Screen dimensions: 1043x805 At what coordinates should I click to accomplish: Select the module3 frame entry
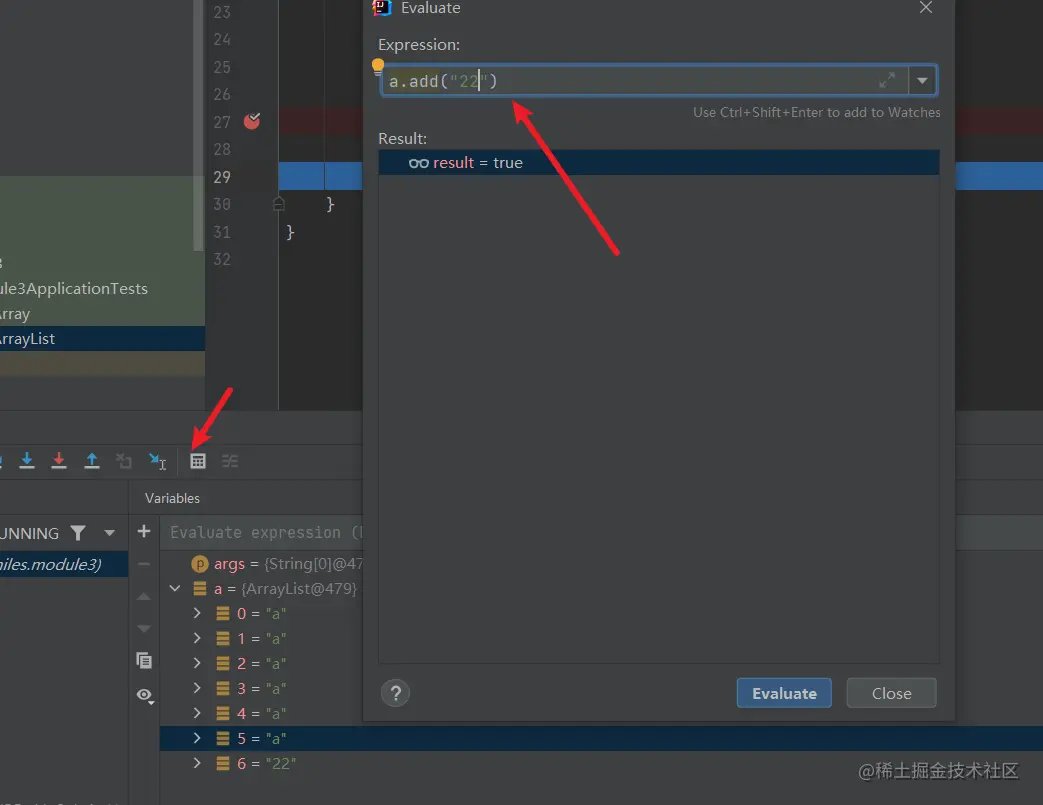pos(64,564)
